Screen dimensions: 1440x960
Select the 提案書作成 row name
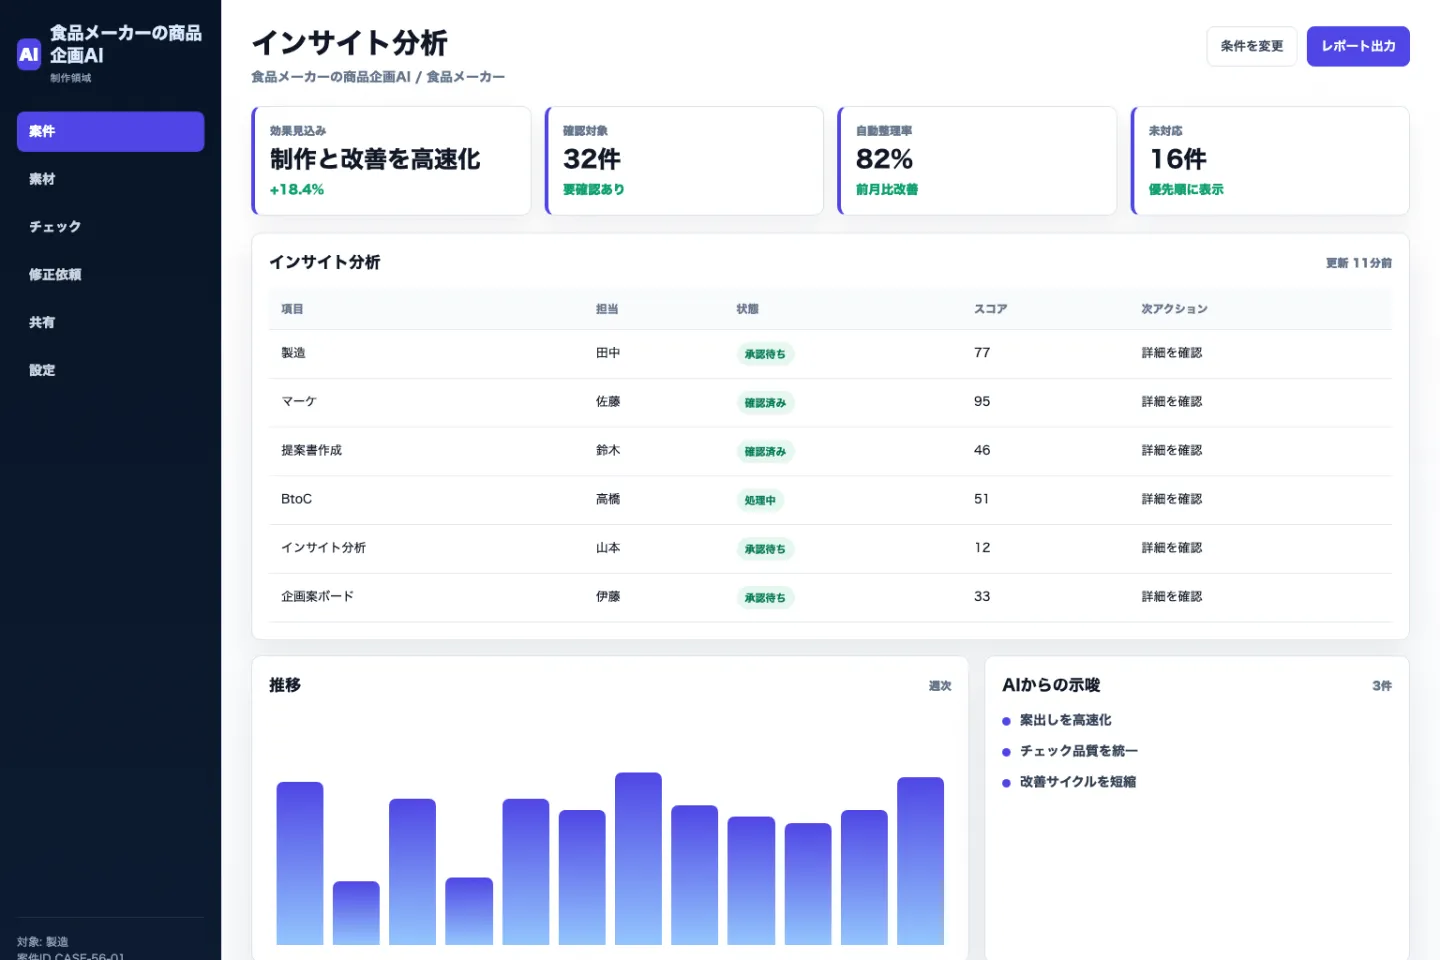[311, 451]
